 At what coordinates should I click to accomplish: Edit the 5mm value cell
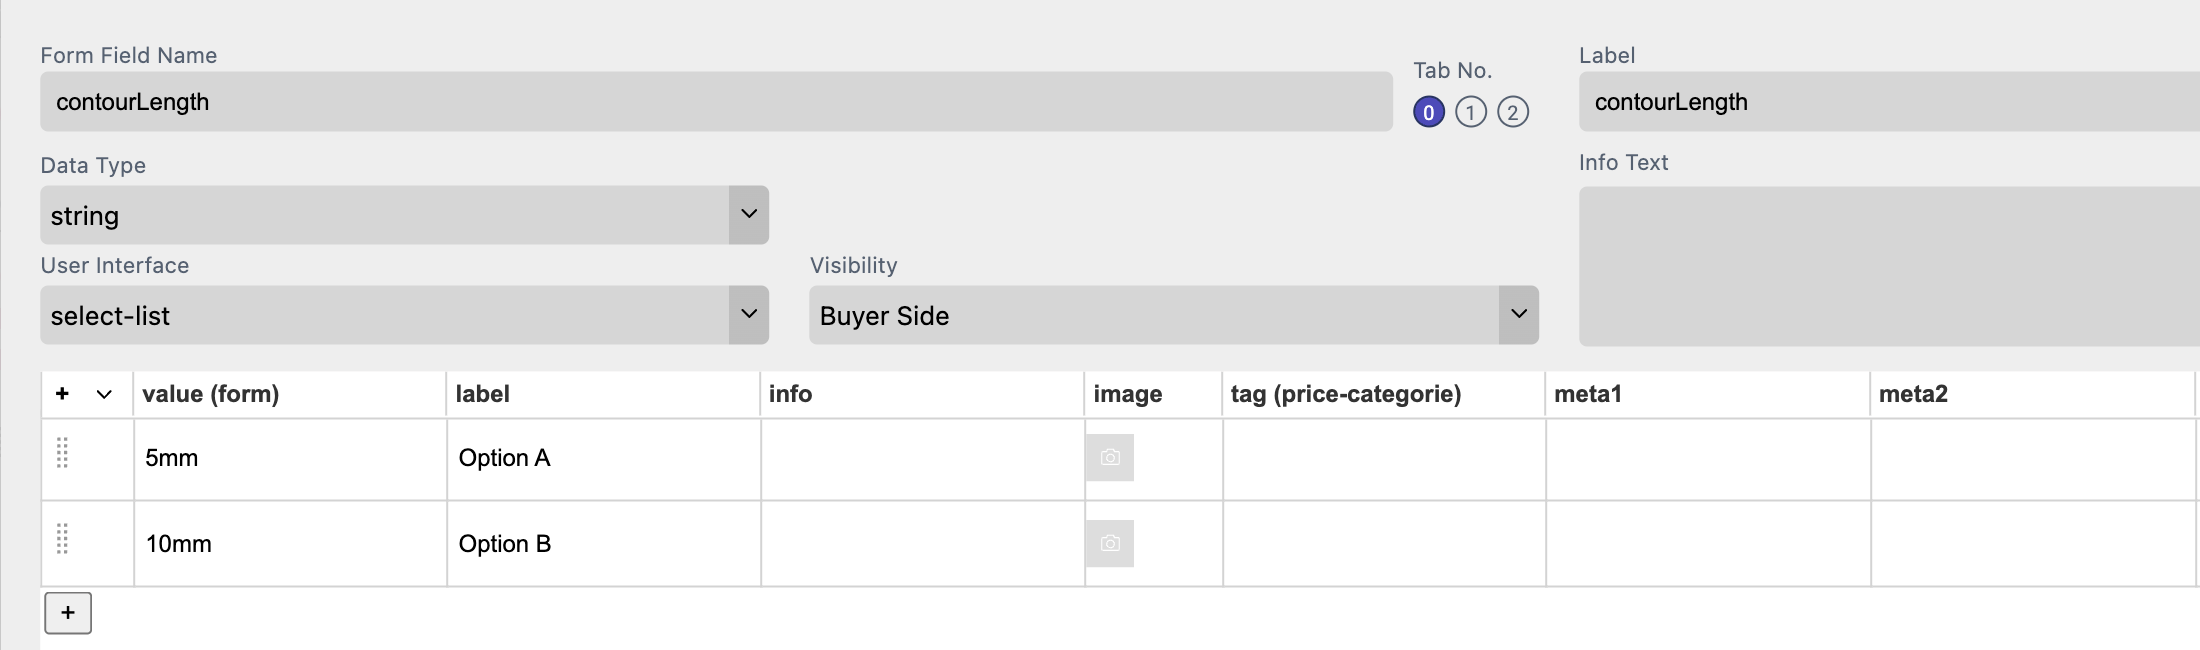[290, 459]
